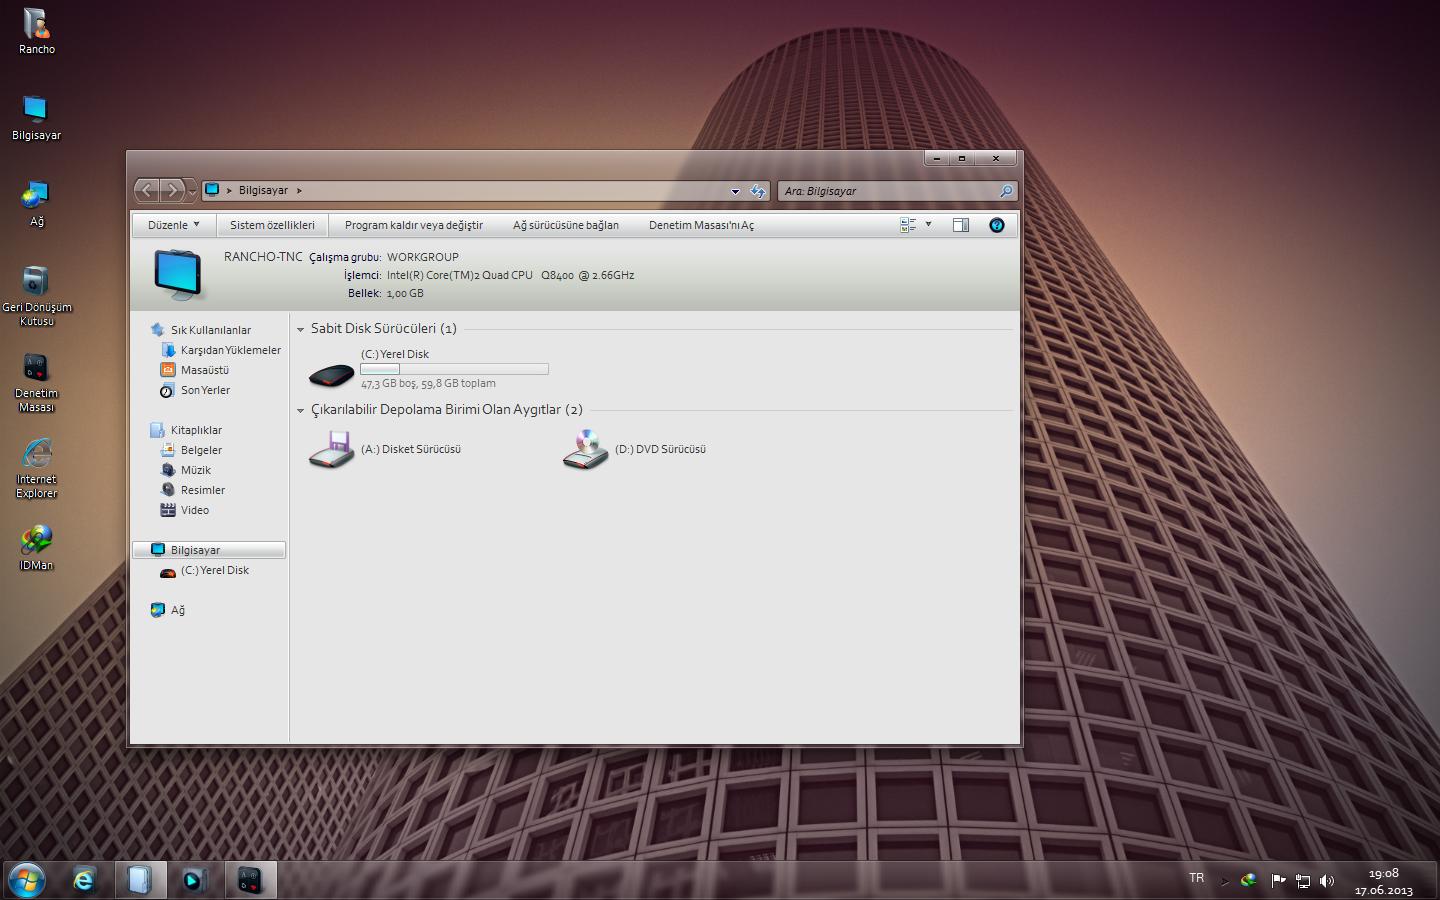Image resolution: width=1440 pixels, height=900 pixels.
Task: Toggle the preview pane button
Action: [x=961, y=225]
